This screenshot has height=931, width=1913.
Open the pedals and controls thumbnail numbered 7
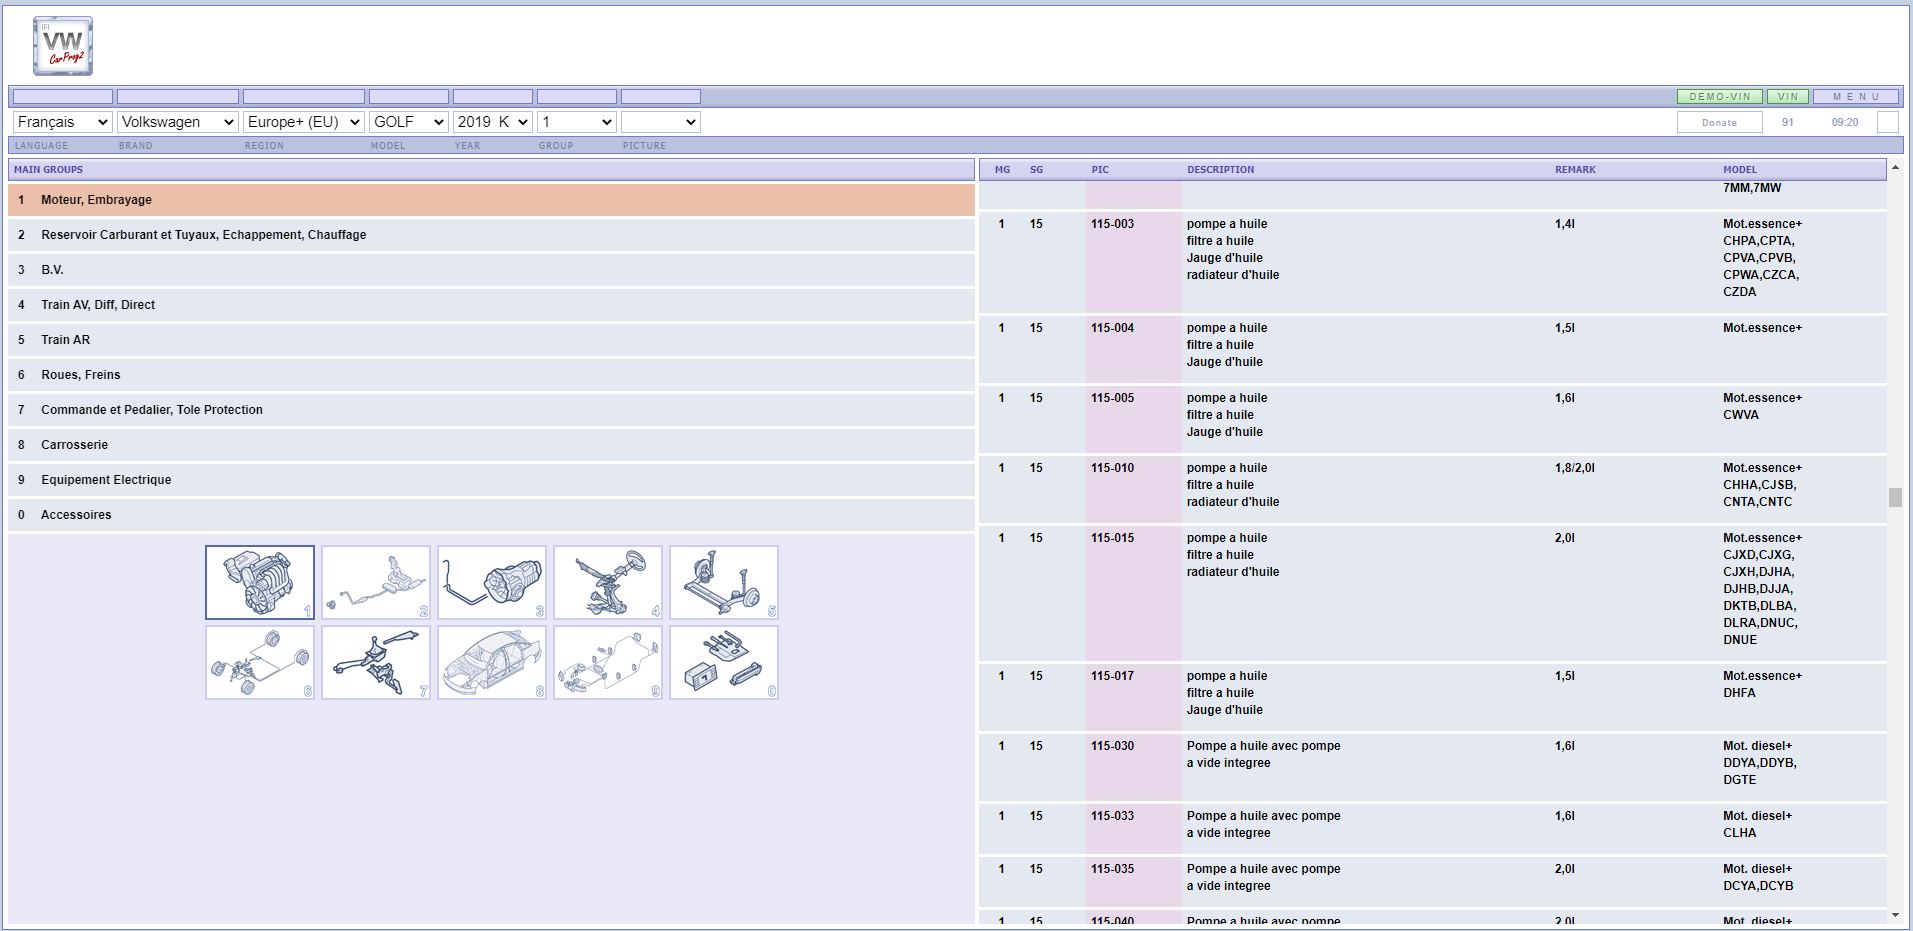[x=376, y=663]
